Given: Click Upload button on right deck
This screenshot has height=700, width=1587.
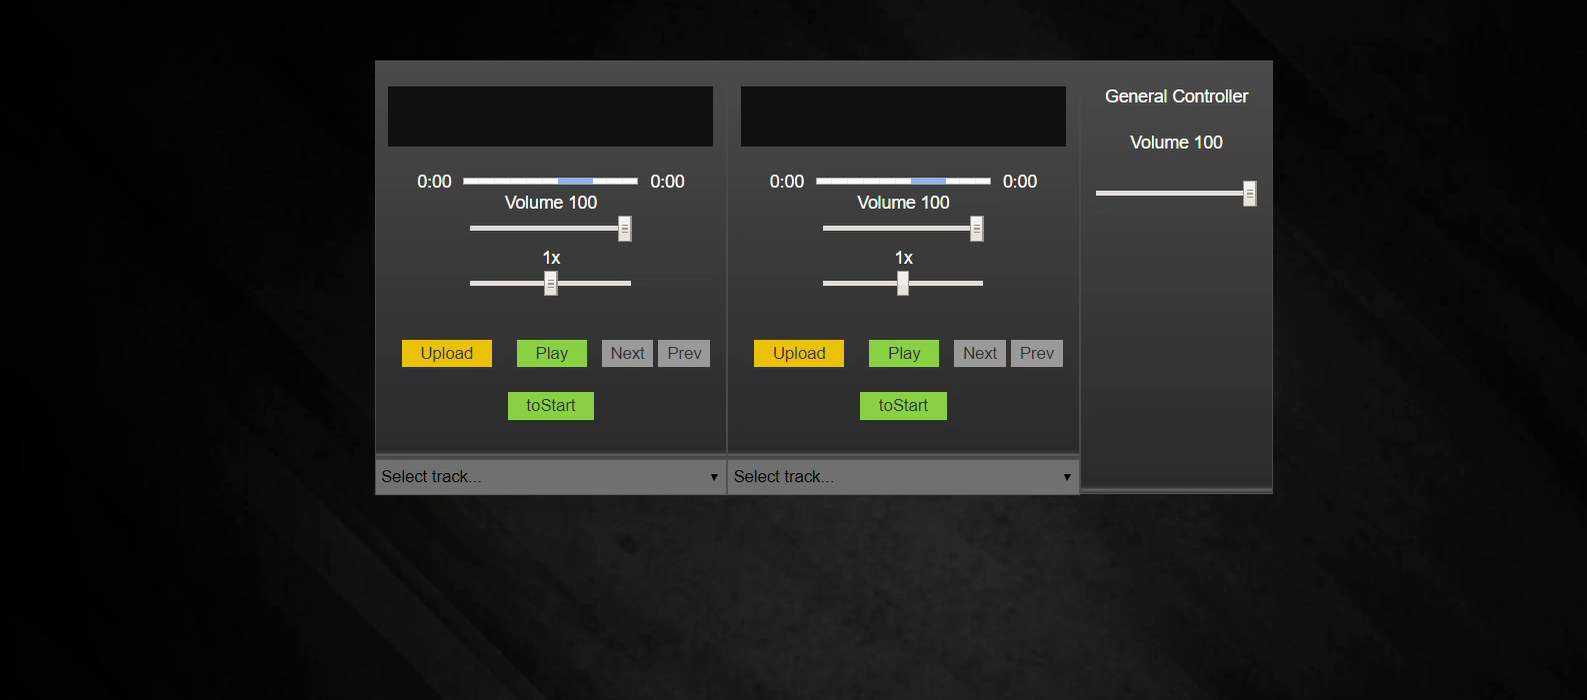Looking at the screenshot, I should pyautogui.click(x=799, y=353).
